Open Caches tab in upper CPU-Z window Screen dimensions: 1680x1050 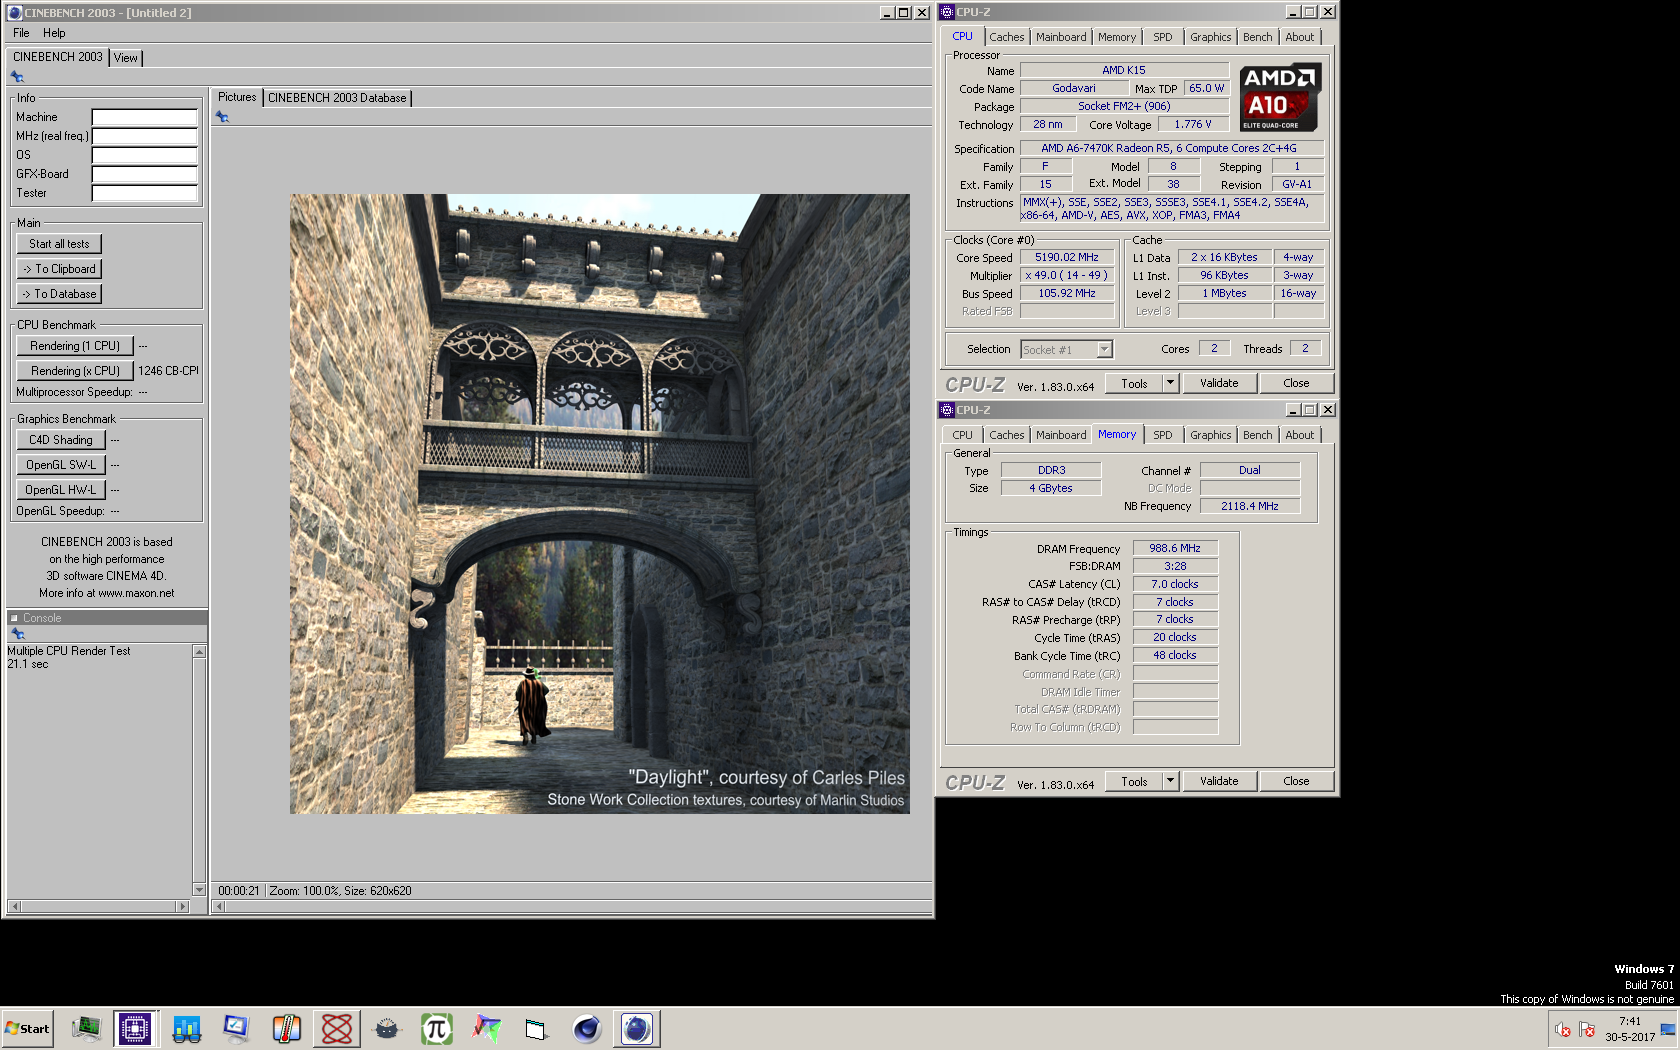point(1007,37)
